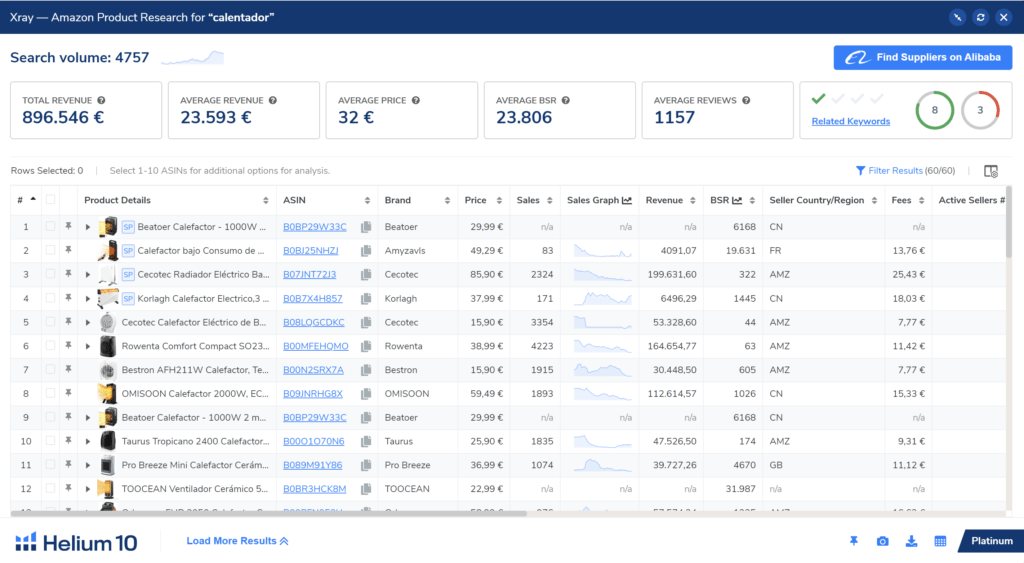Expand row 1 Beatoer Calefactor variations
Viewport: 1024px width, 563px height.
coord(88,227)
